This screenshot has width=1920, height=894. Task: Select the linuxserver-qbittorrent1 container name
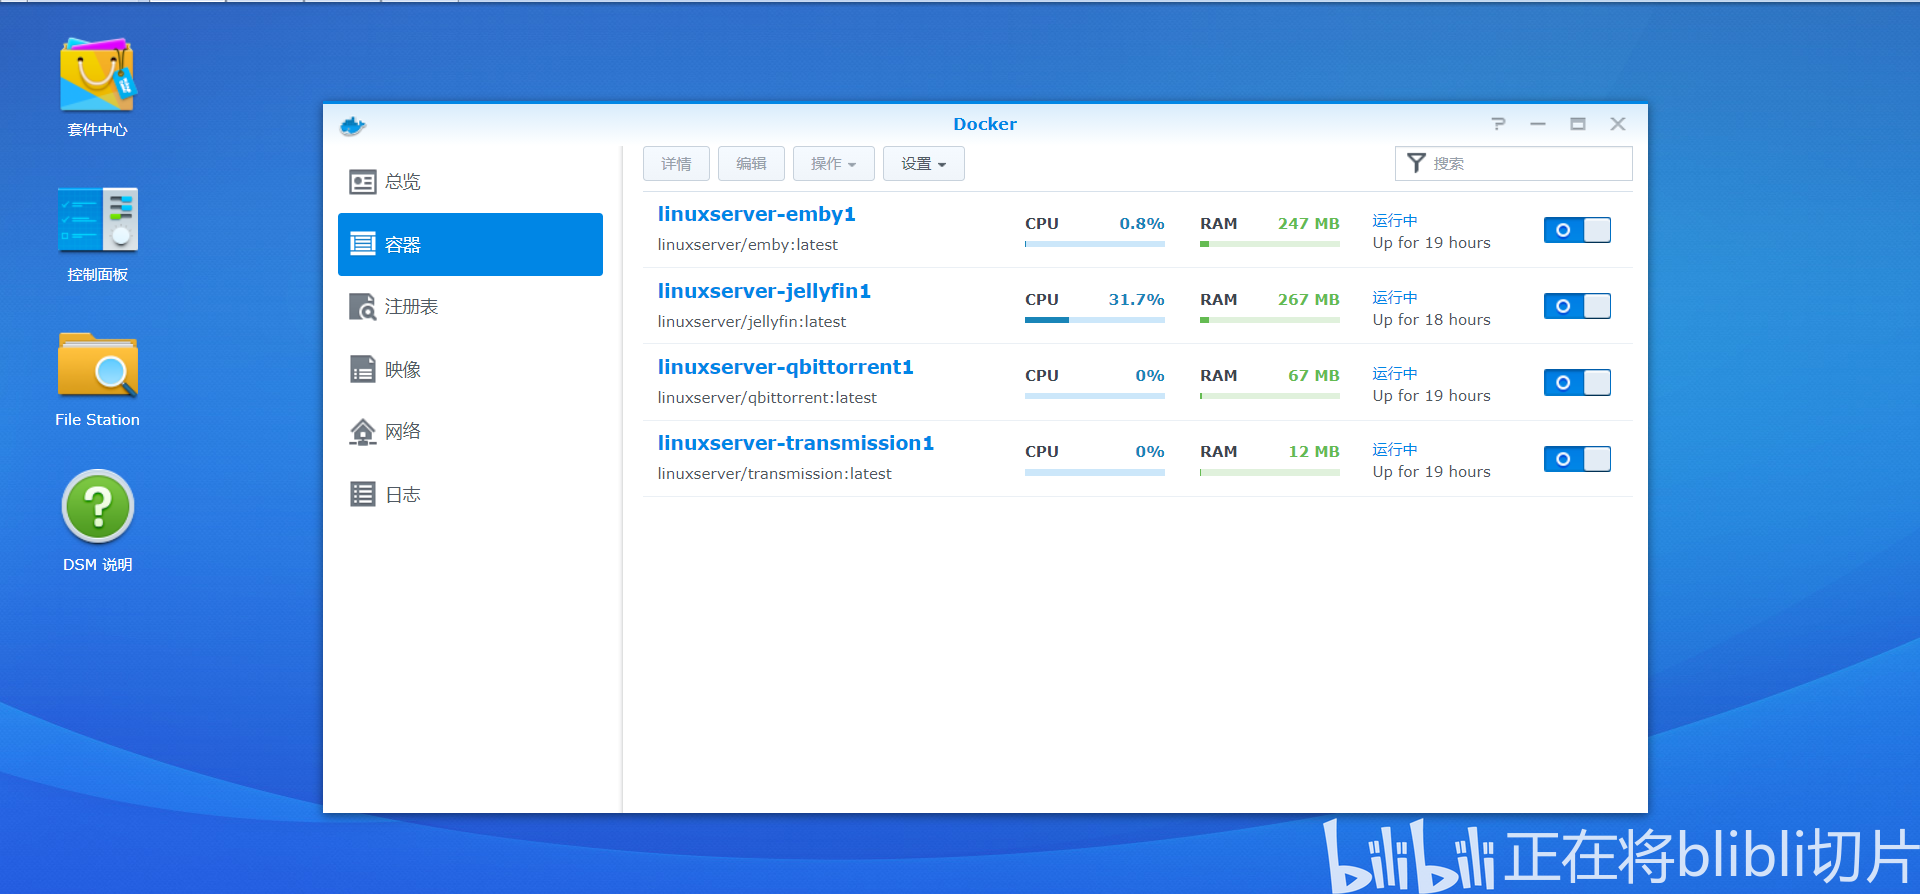tap(785, 367)
